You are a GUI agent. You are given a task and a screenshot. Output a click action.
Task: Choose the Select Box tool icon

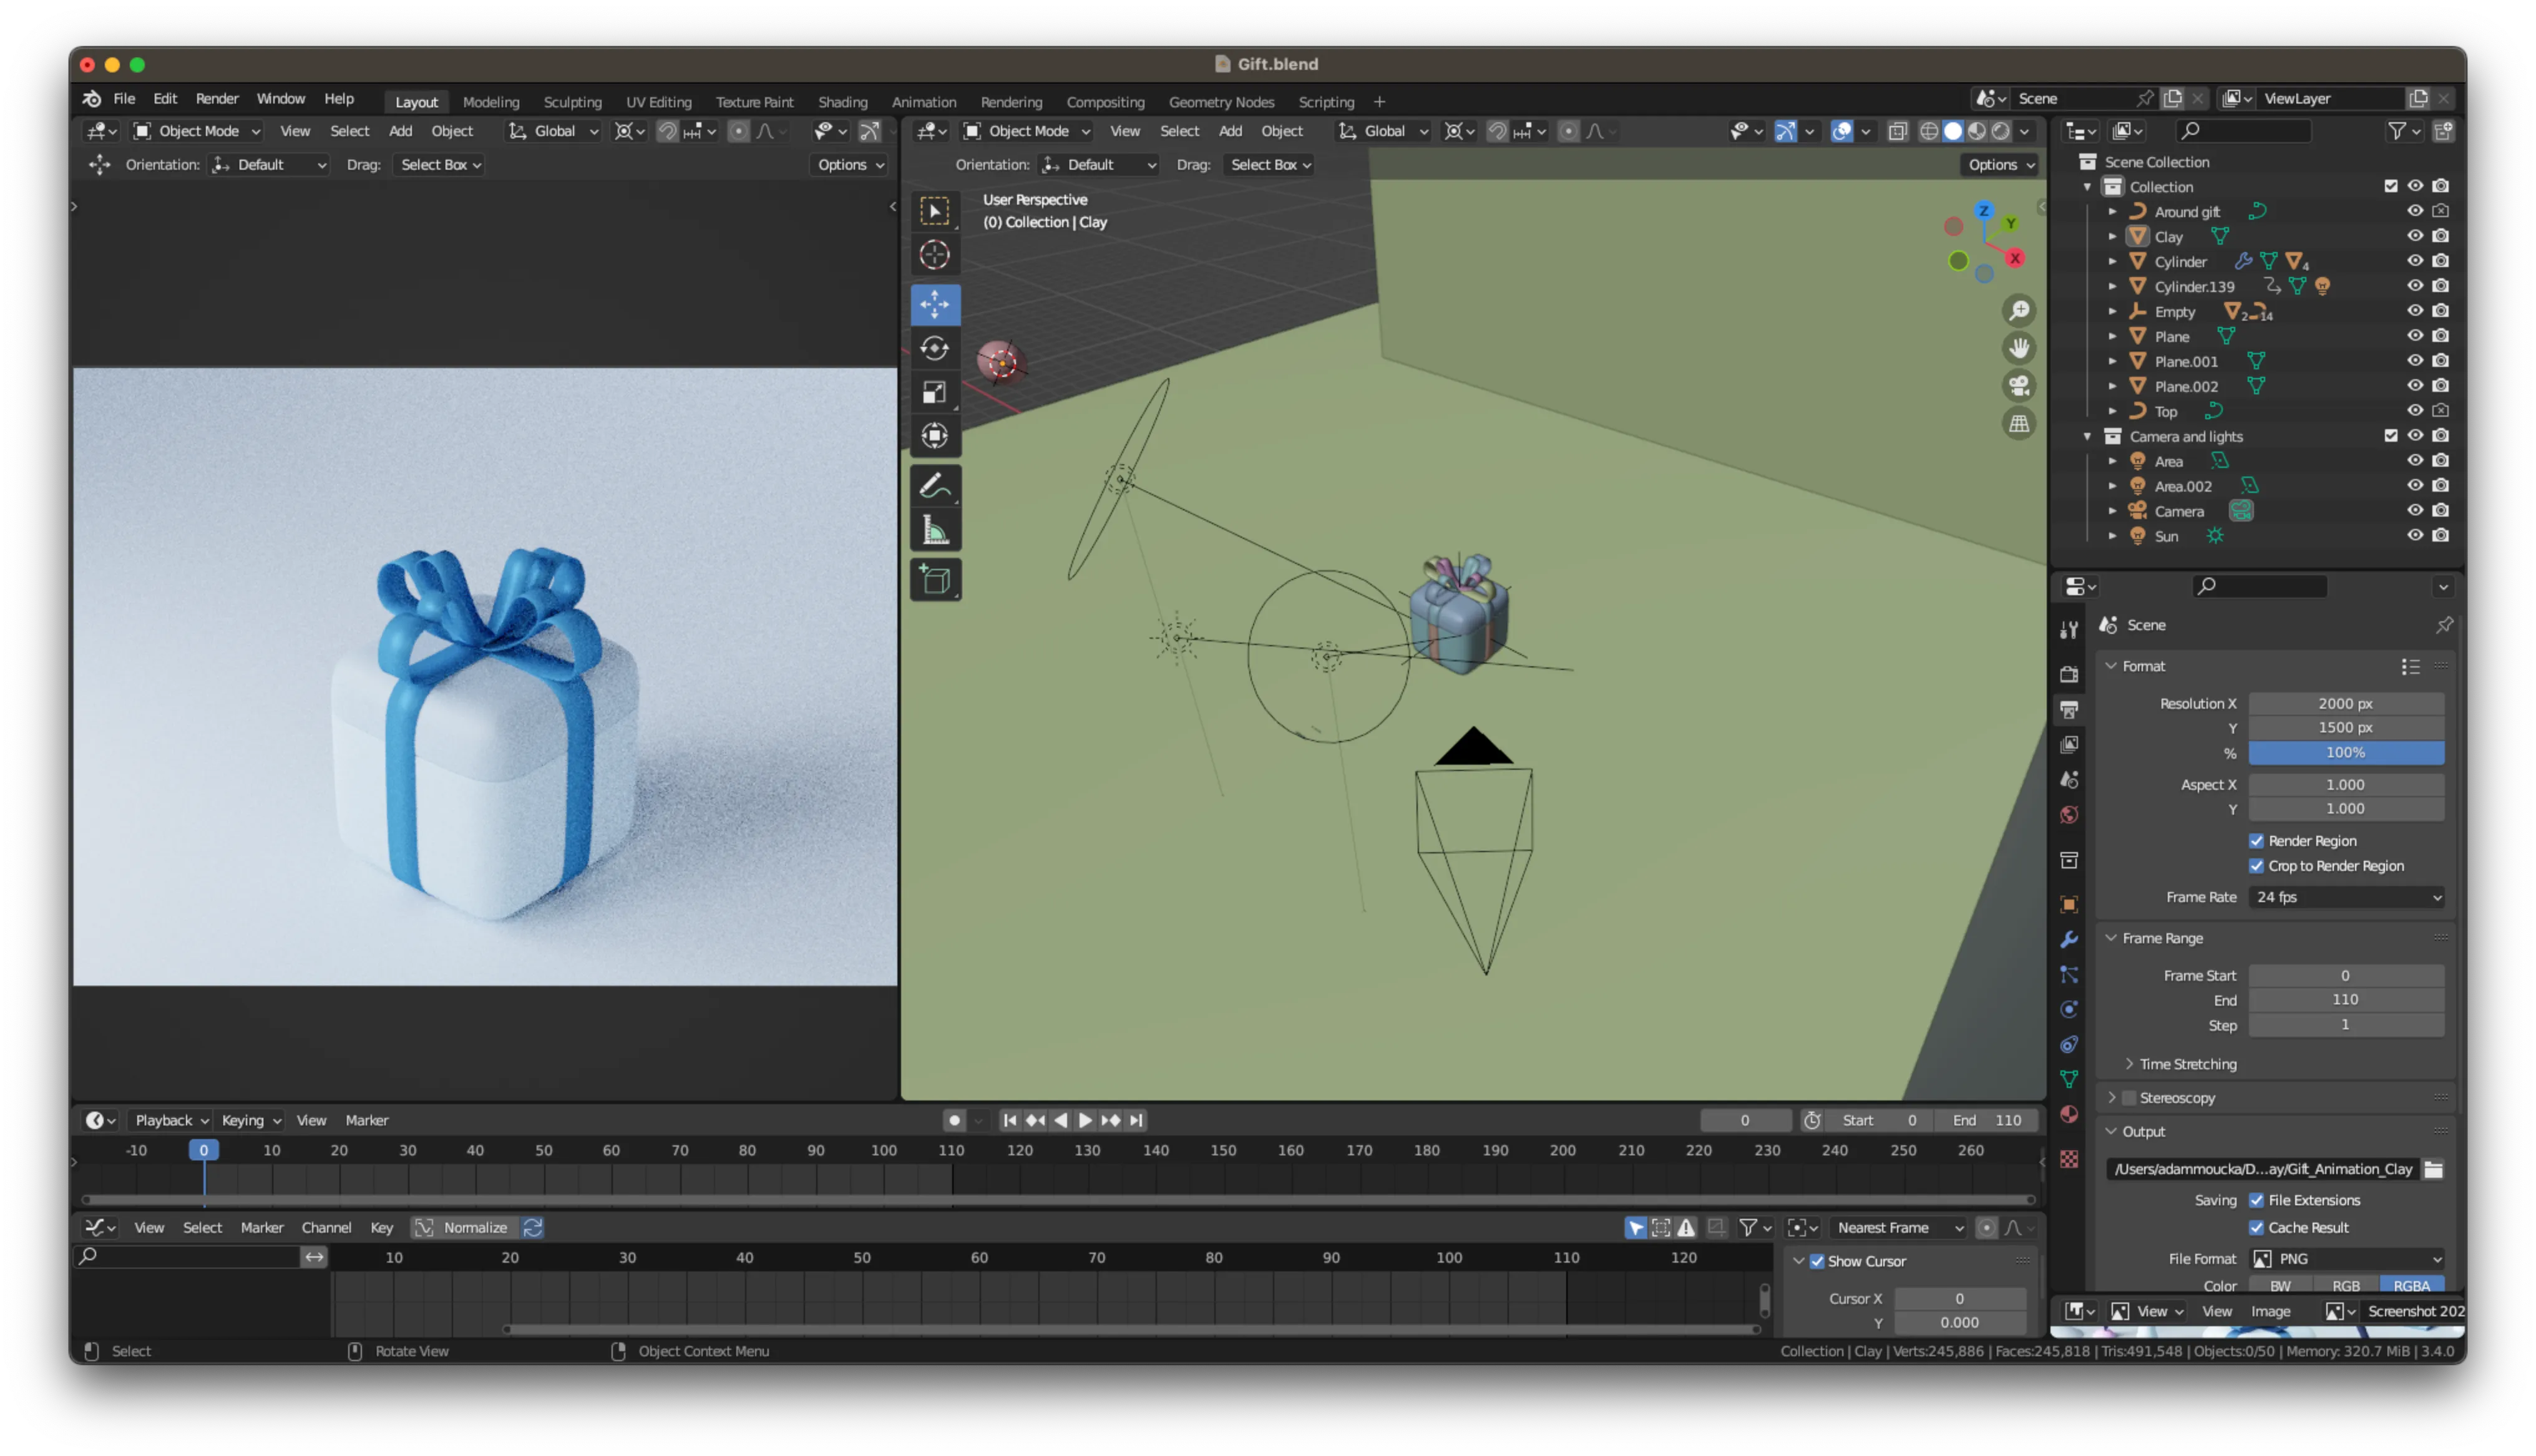pos(935,211)
